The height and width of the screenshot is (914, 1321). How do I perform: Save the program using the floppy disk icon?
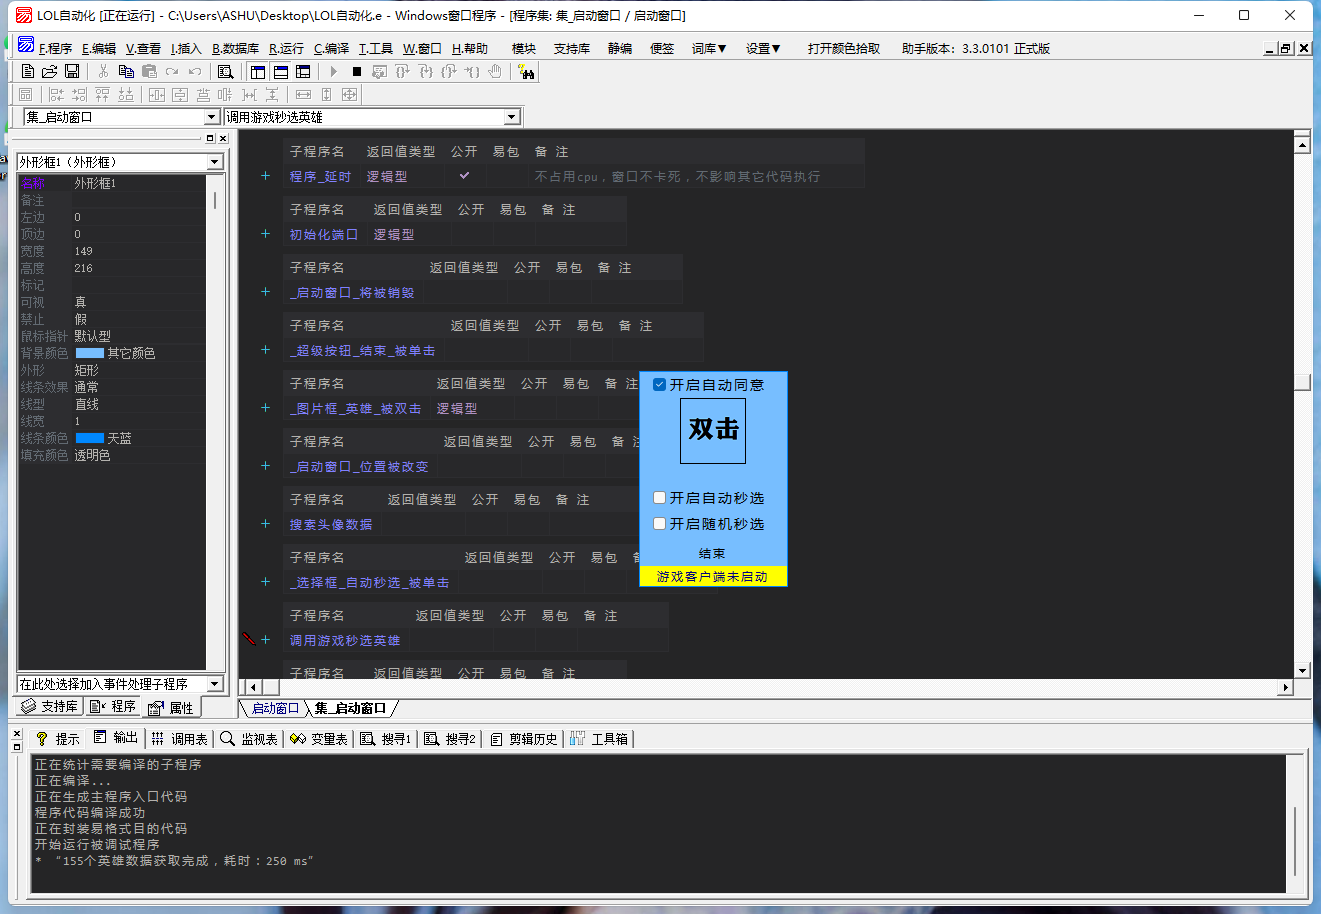pyautogui.click(x=72, y=71)
